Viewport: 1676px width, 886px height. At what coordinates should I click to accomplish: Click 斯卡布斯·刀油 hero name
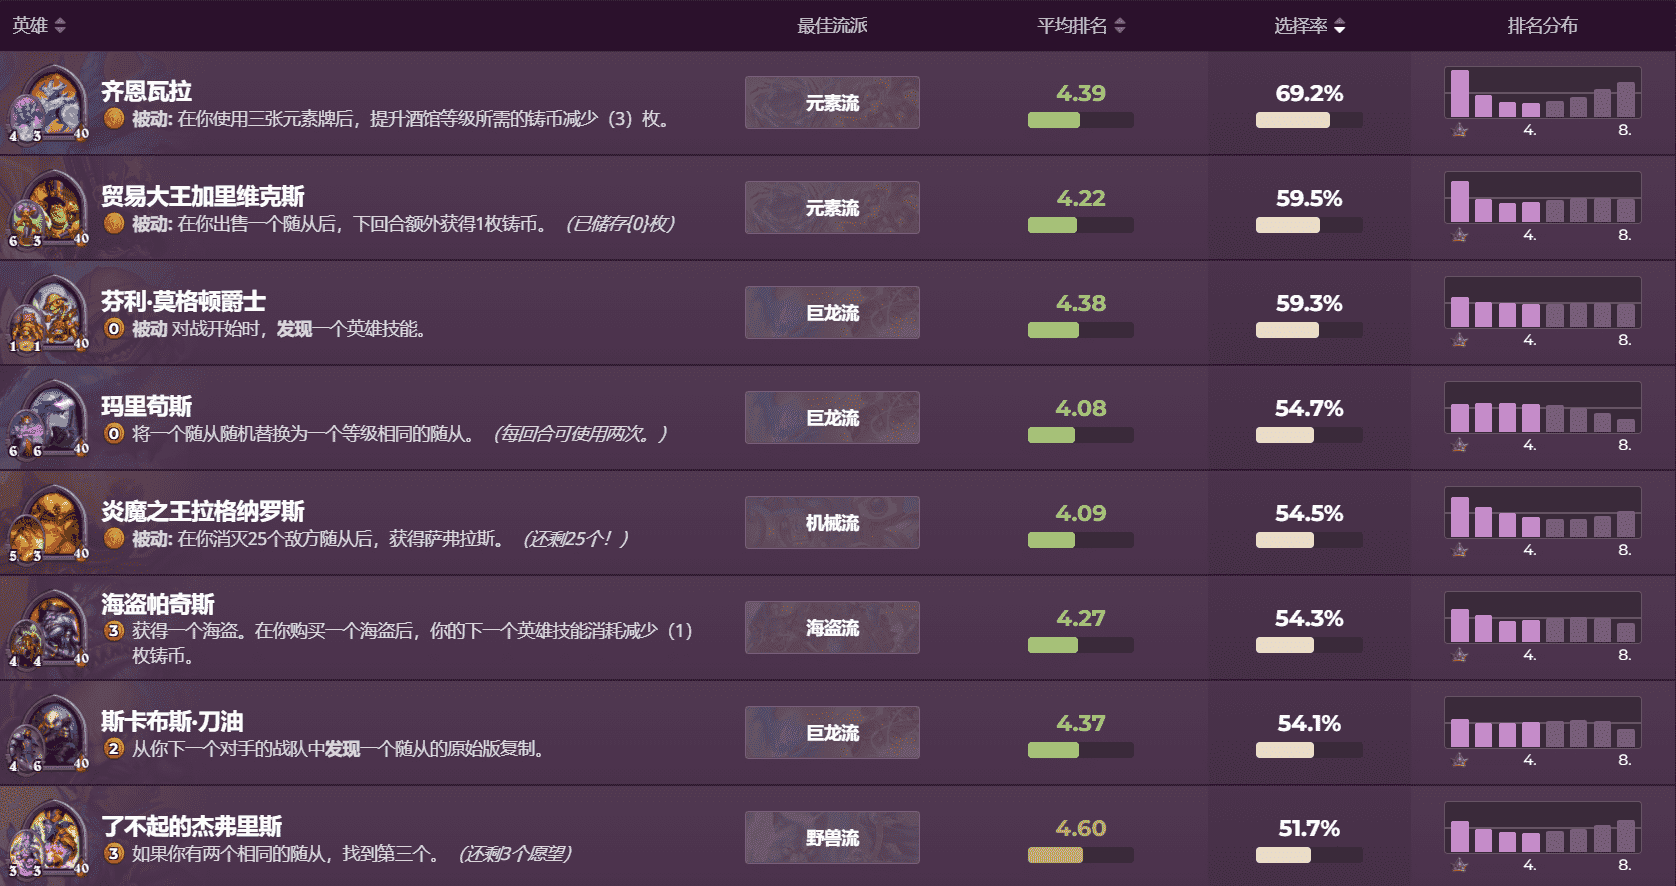pyautogui.click(x=172, y=721)
